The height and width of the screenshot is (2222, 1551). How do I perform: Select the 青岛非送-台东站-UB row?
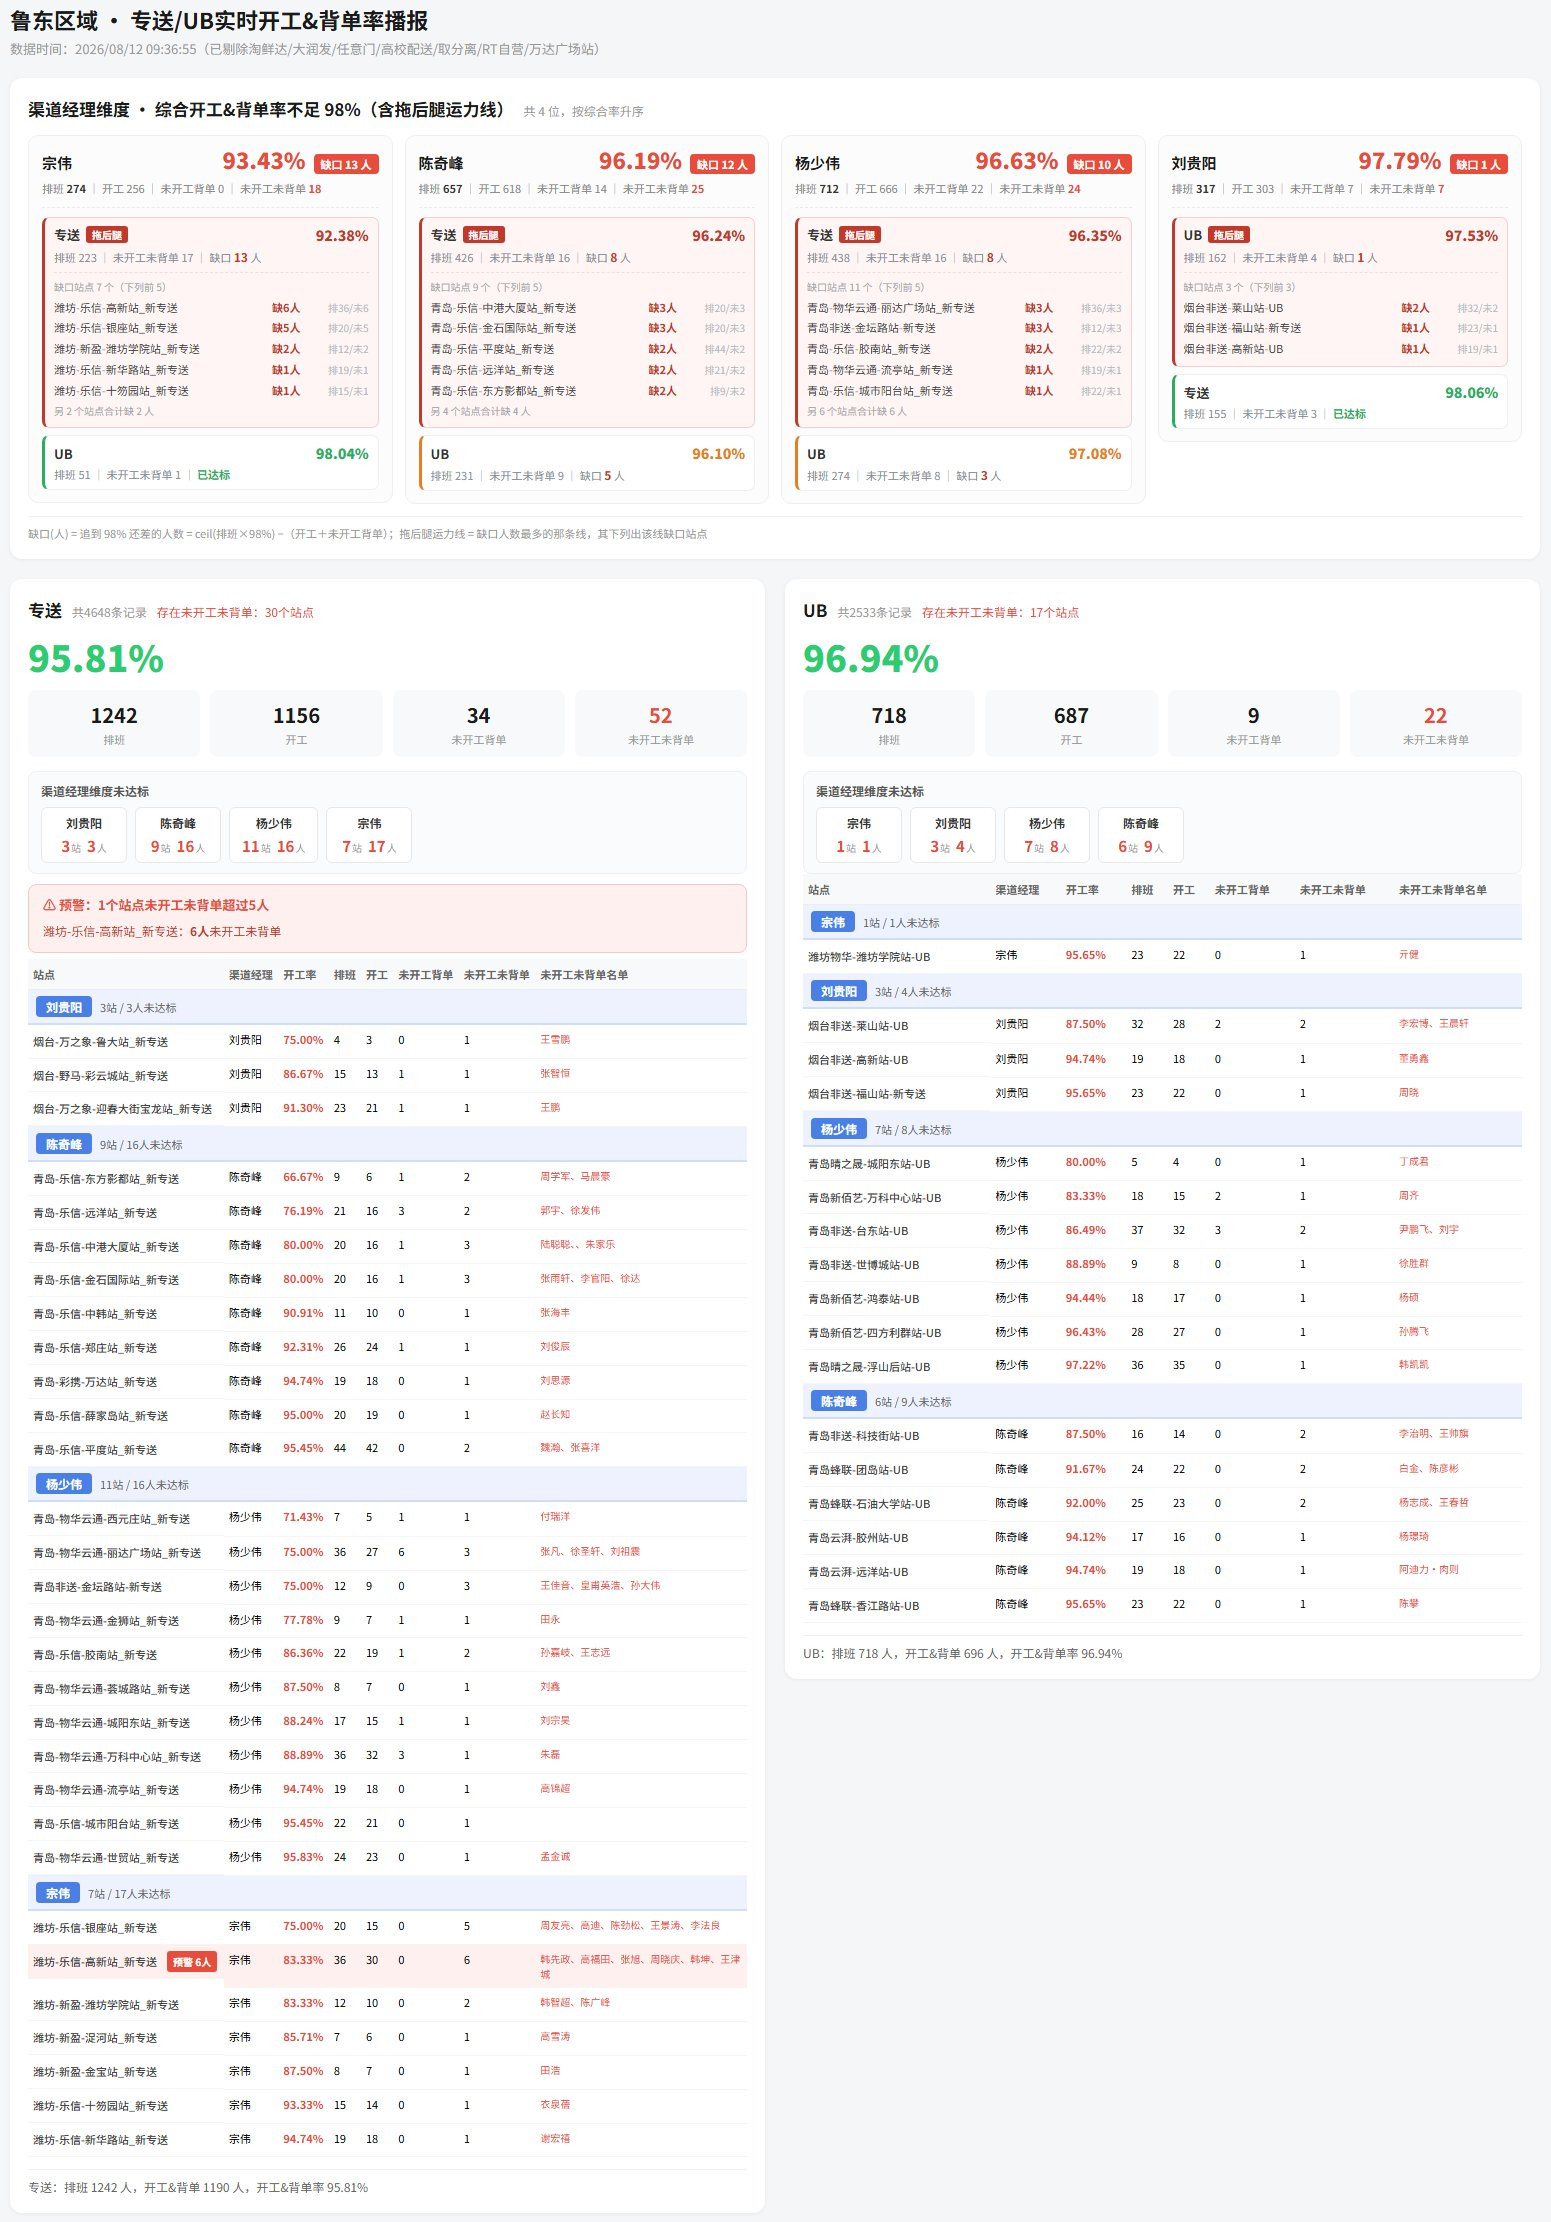click(1162, 1231)
